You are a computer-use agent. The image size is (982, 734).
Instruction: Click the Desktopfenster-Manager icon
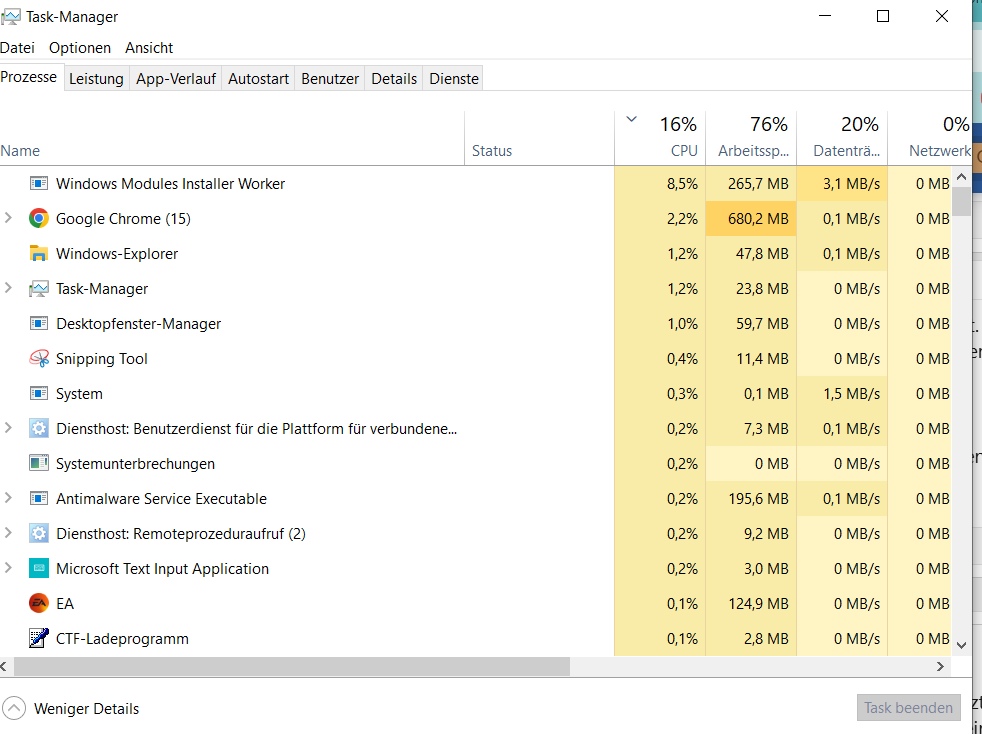39,324
